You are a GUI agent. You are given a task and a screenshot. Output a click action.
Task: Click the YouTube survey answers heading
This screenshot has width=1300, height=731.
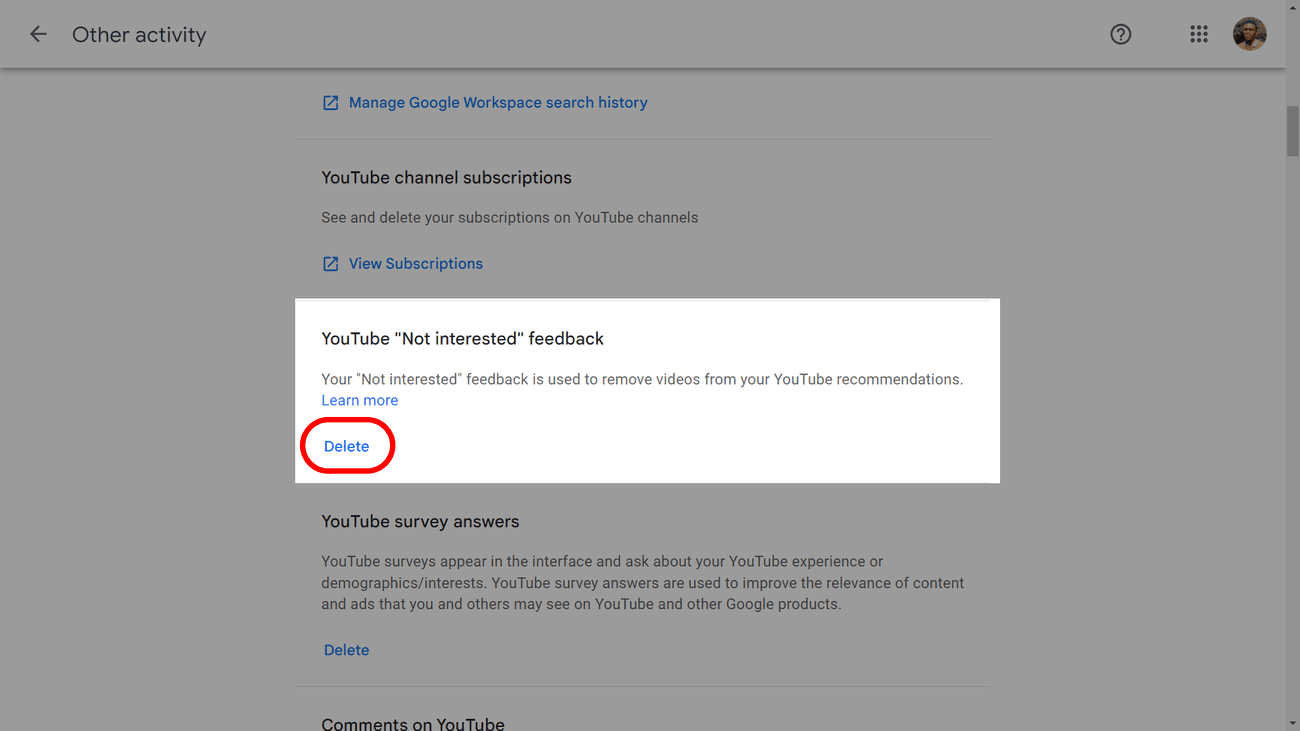click(x=420, y=521)
